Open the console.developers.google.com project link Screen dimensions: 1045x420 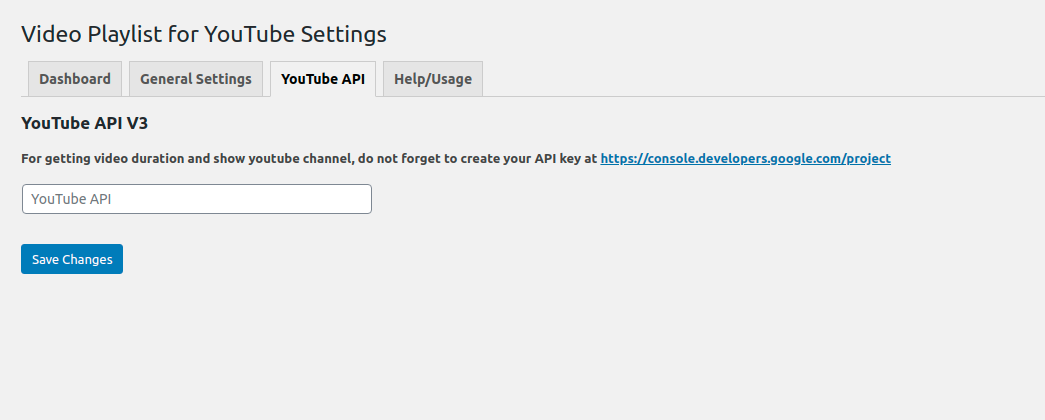pos(745,158)
